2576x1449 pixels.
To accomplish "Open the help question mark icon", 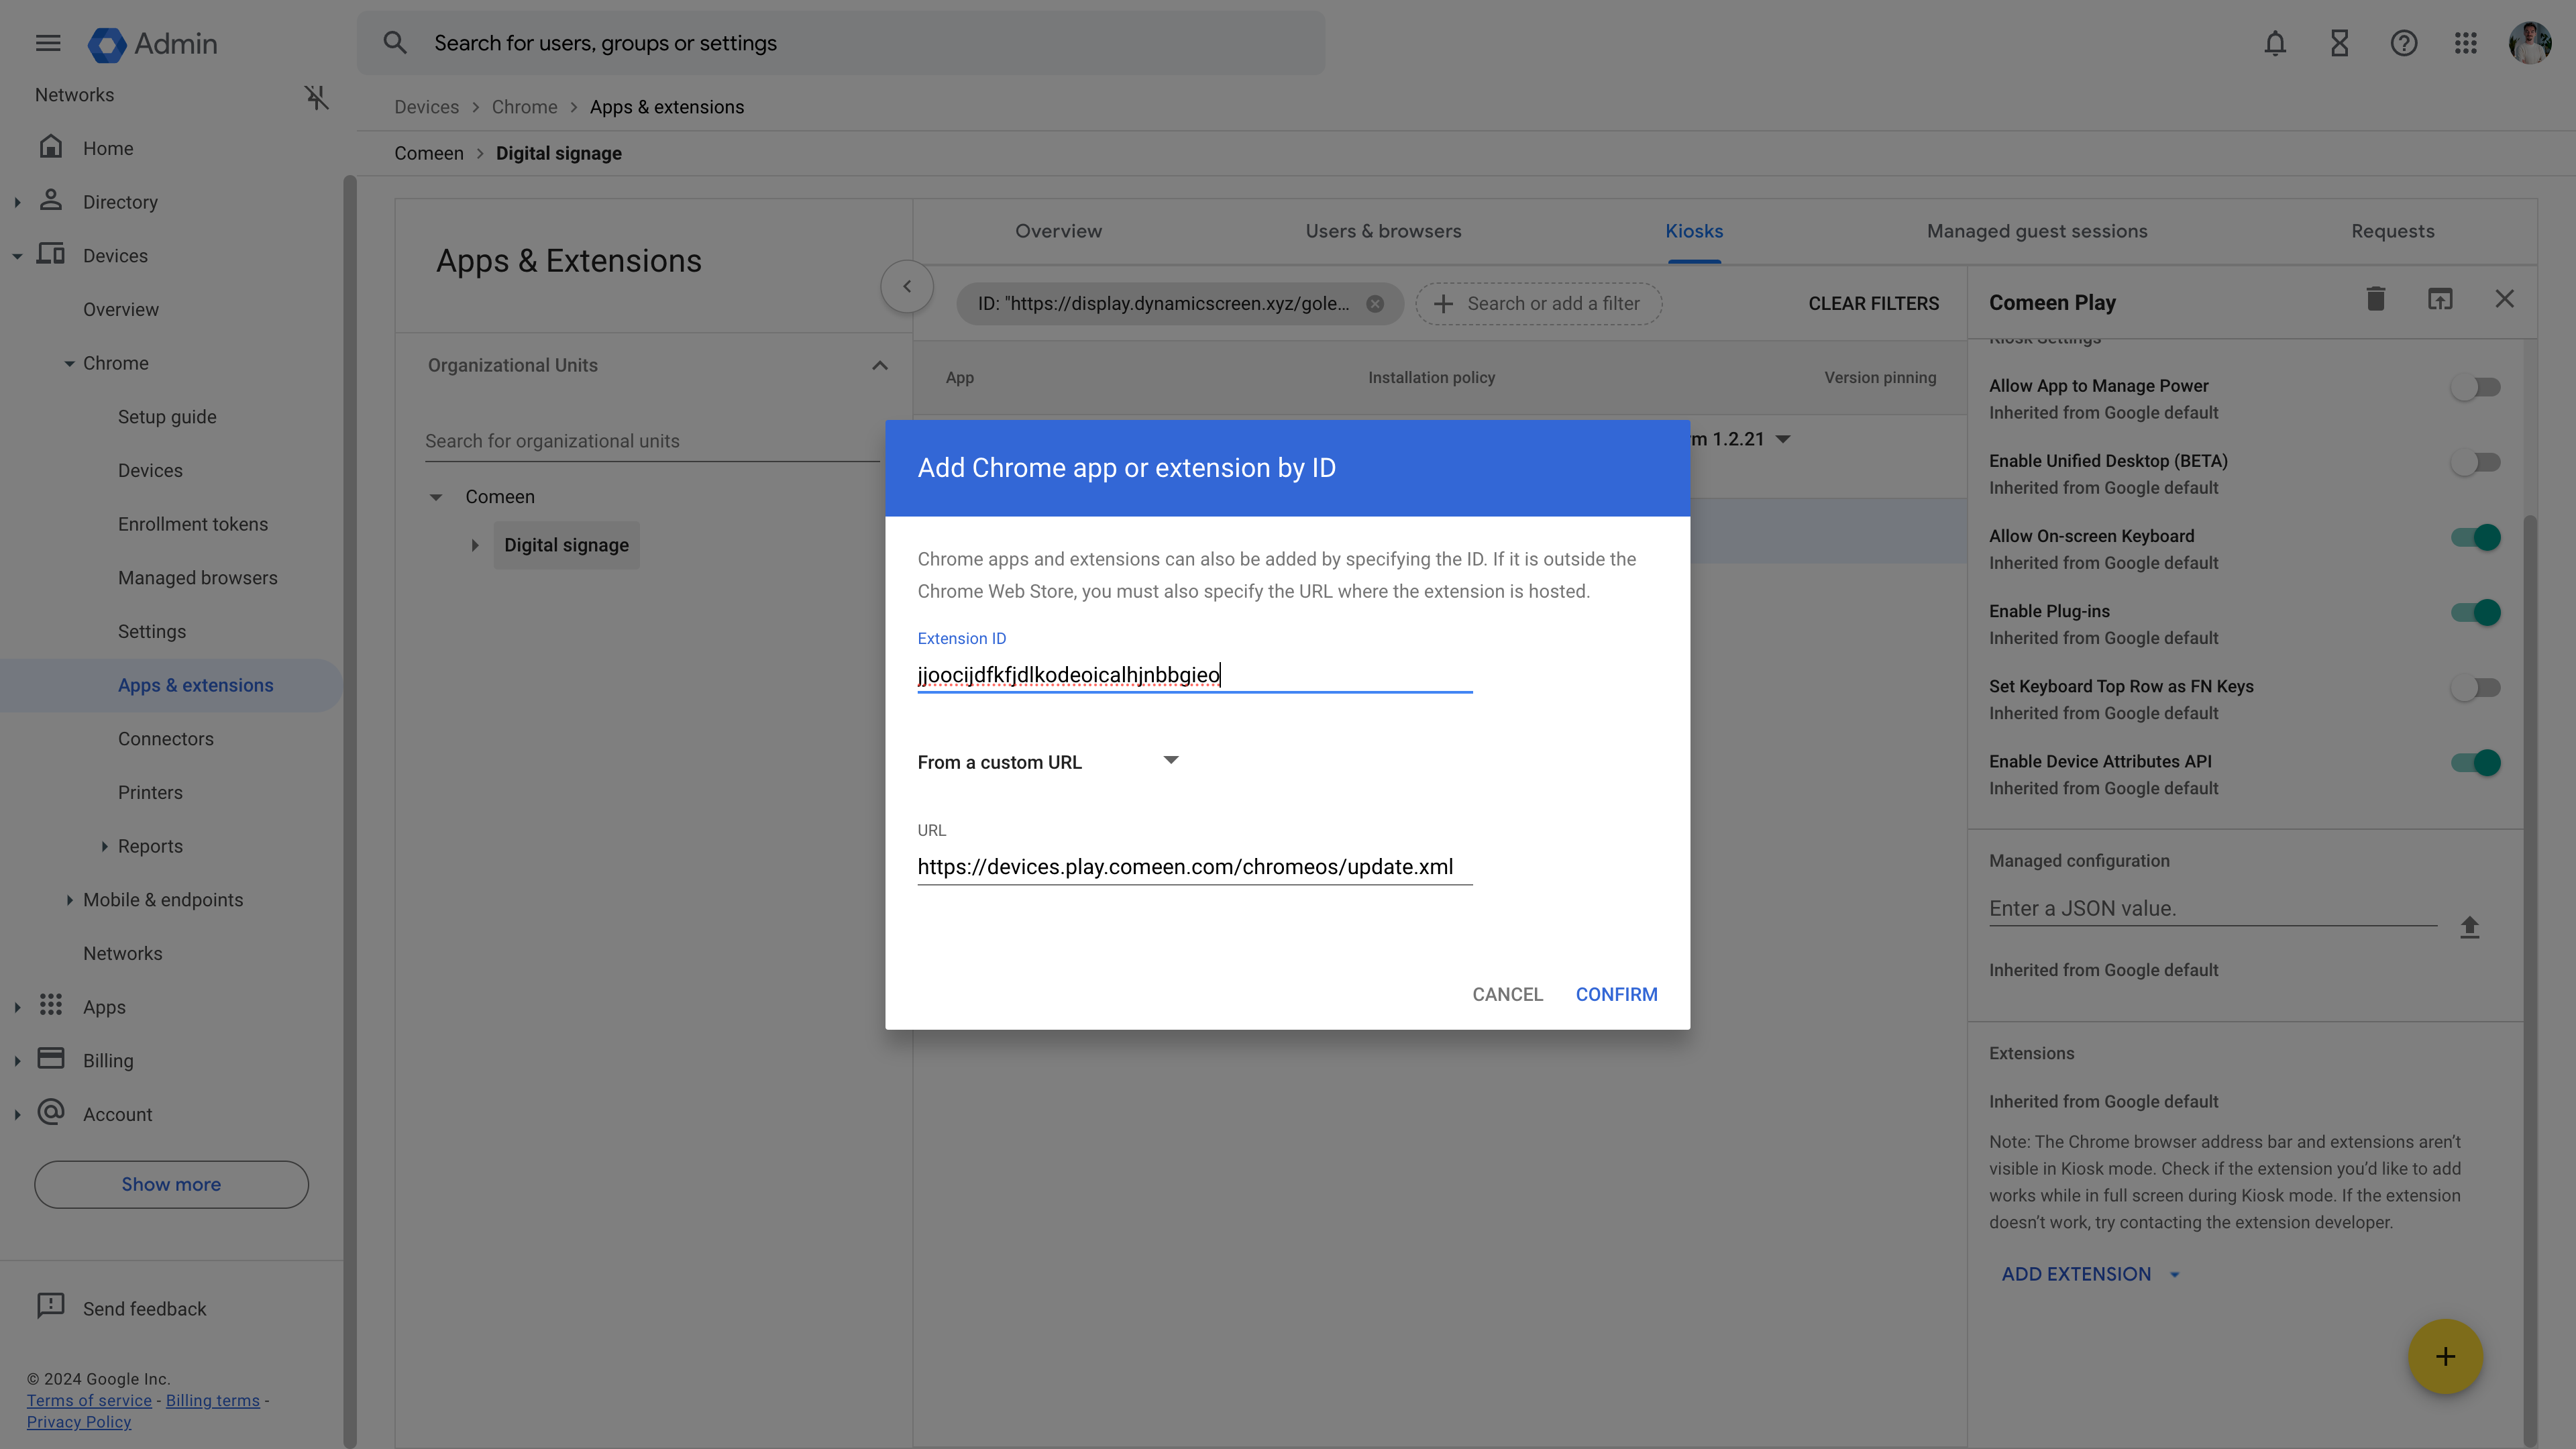I will click(x=2403, y=43).
